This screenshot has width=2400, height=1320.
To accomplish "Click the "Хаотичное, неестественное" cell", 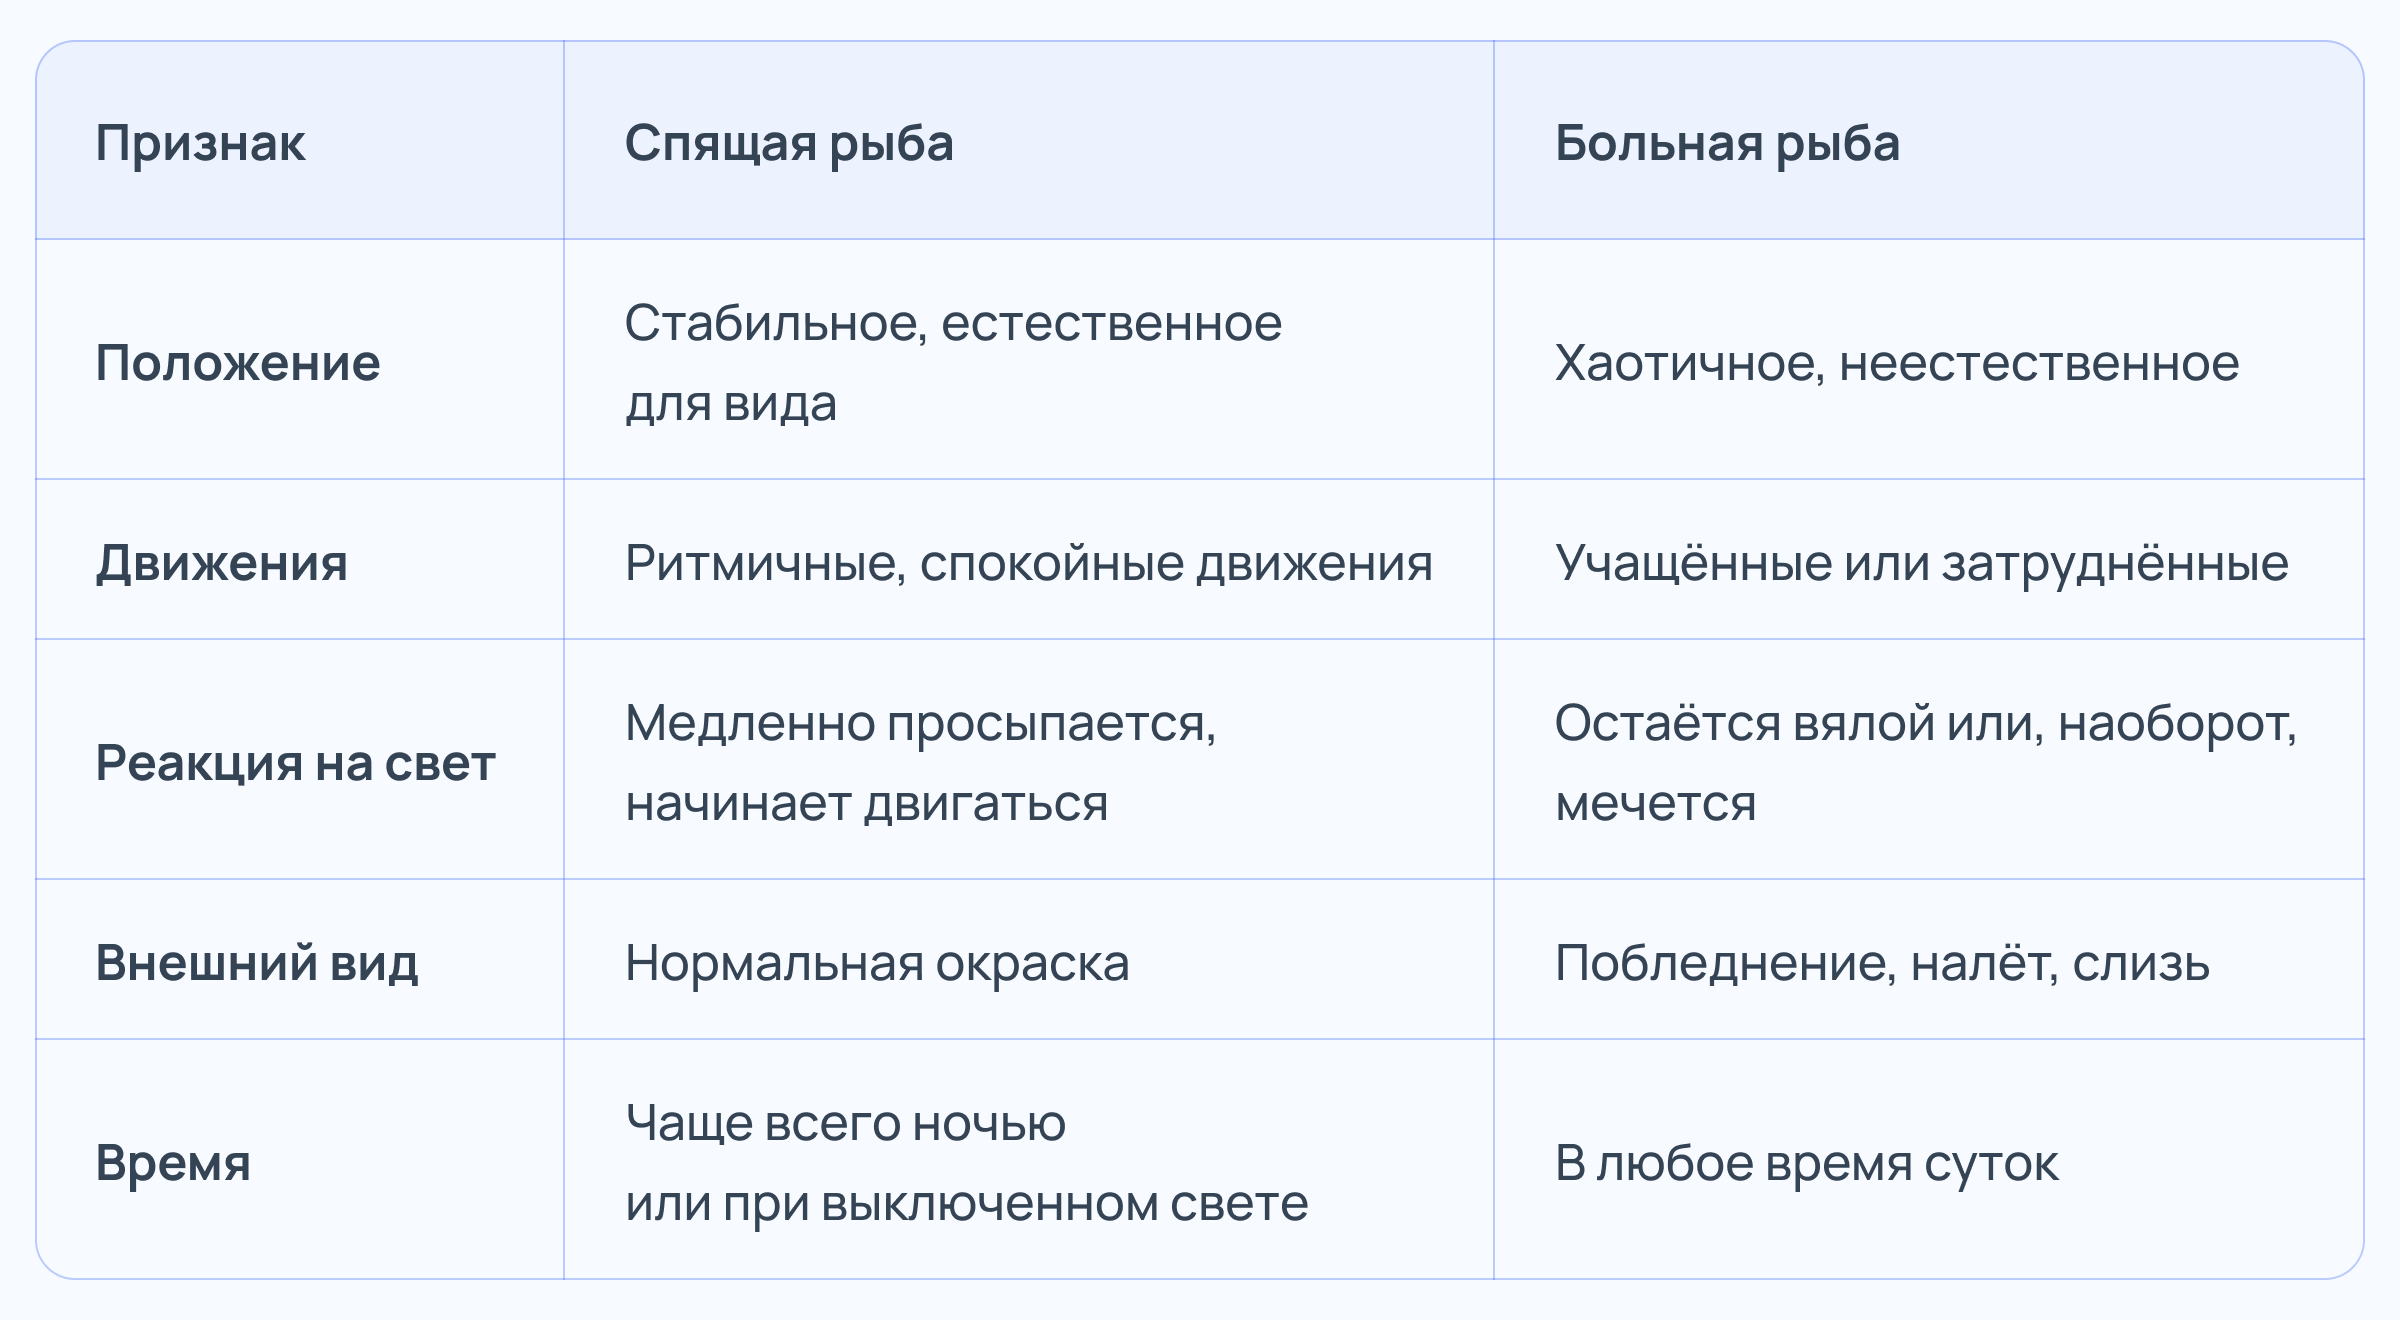I will pyautogui.click(x=1896, y=362).
